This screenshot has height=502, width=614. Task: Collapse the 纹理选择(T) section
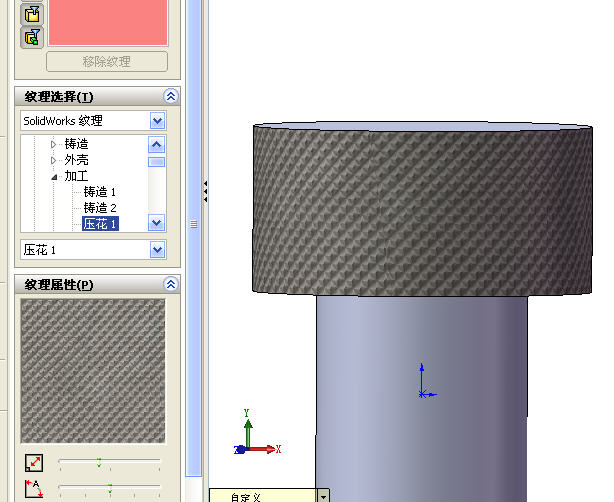click(x=171, y=96)
